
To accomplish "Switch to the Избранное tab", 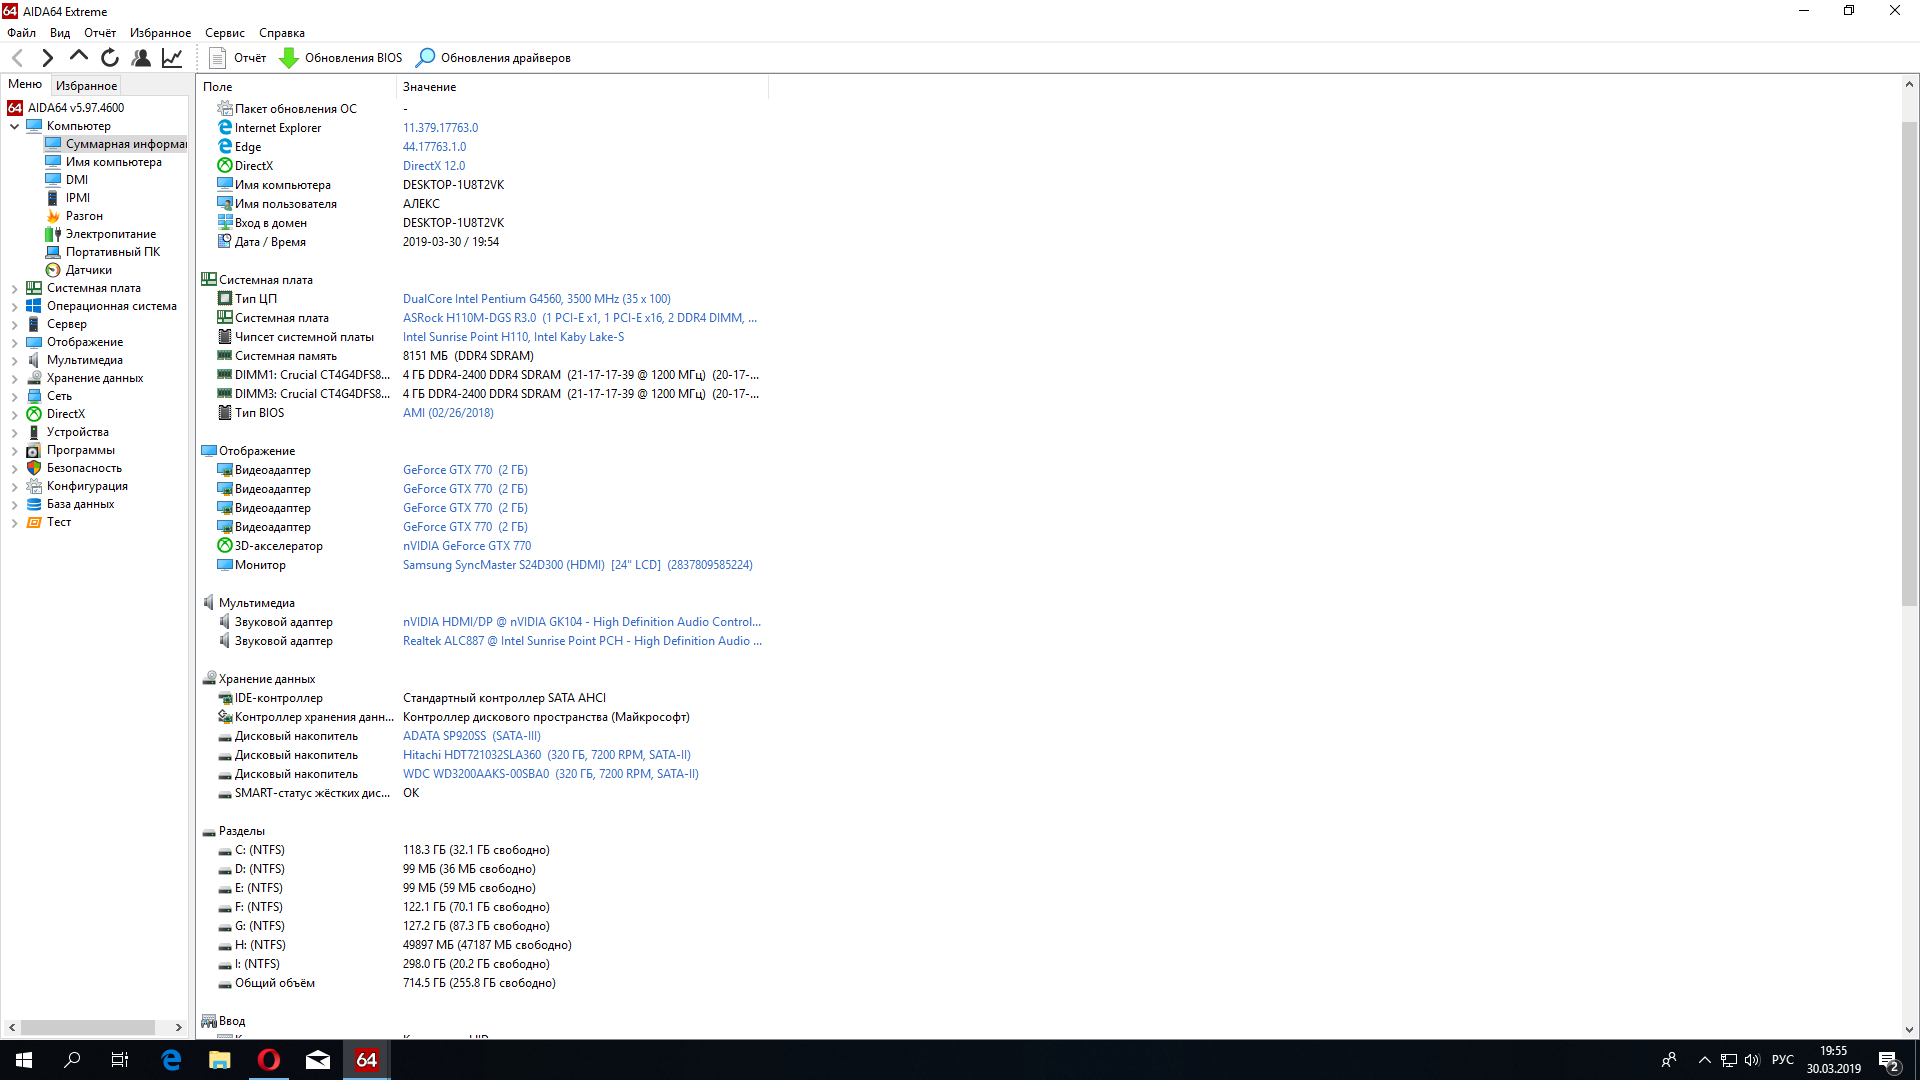I will (x=86, y=86).
